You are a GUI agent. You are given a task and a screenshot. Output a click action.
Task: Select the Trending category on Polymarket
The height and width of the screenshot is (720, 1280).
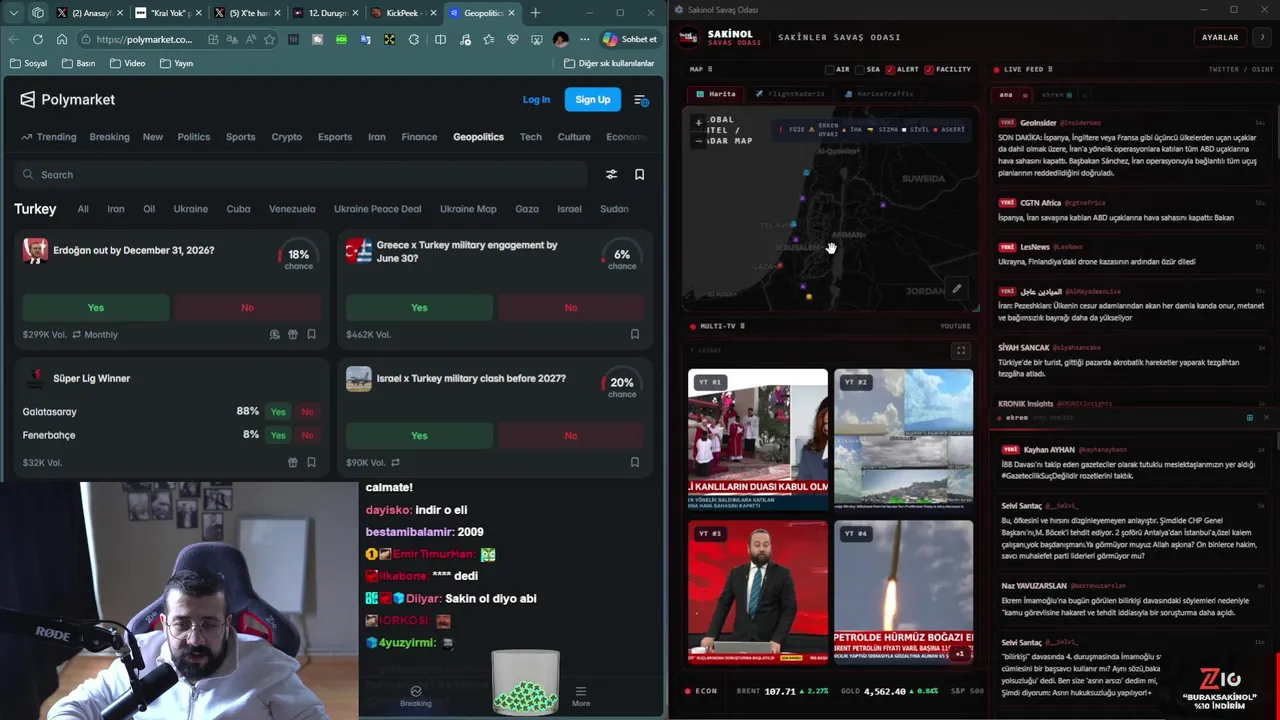coord(48,137)
